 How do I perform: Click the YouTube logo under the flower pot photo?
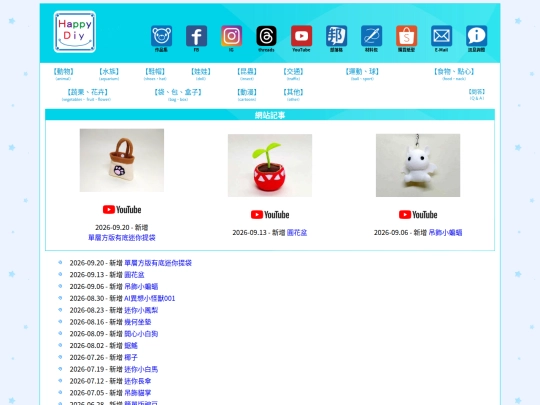click(x=270, y=215)
